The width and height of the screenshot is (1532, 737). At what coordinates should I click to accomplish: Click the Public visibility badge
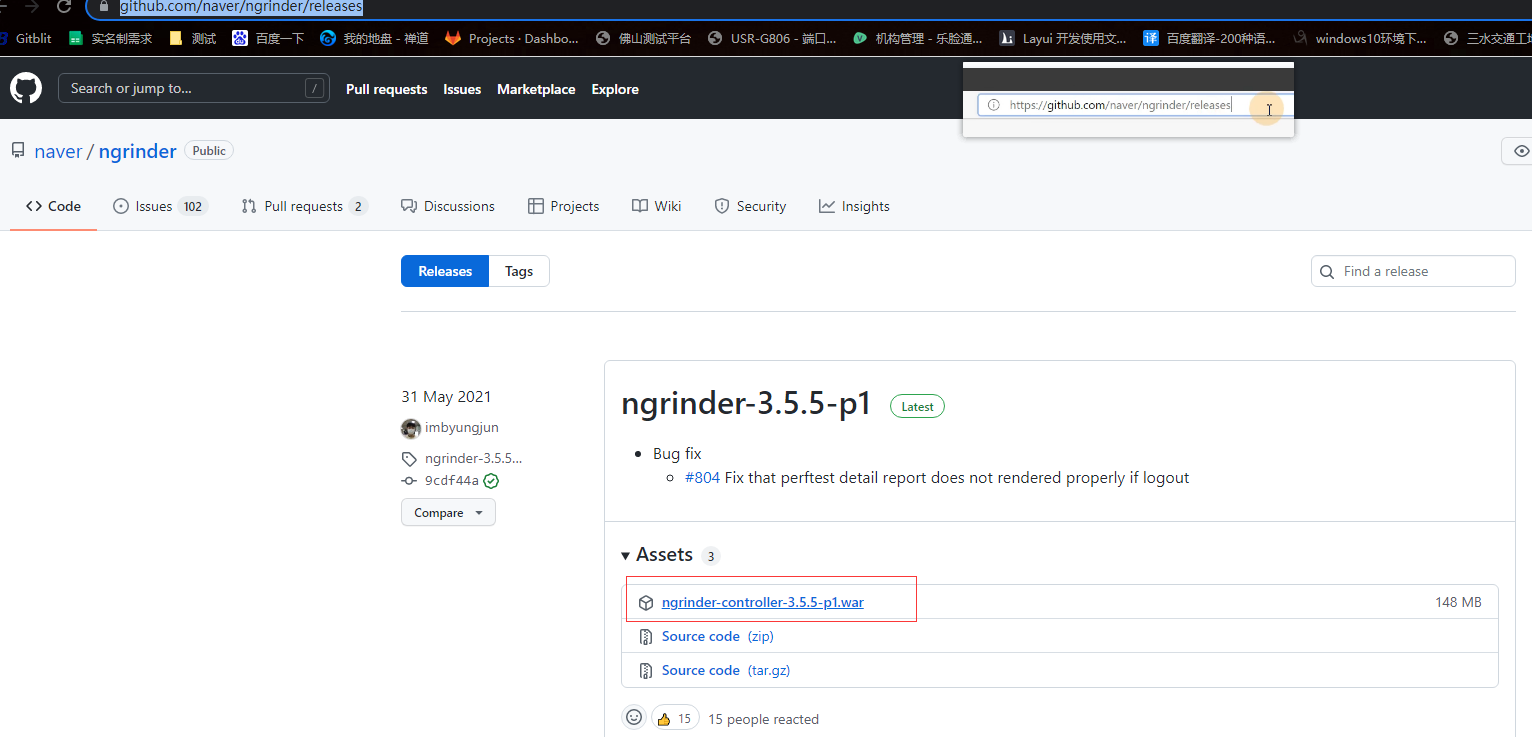(209, 150)
